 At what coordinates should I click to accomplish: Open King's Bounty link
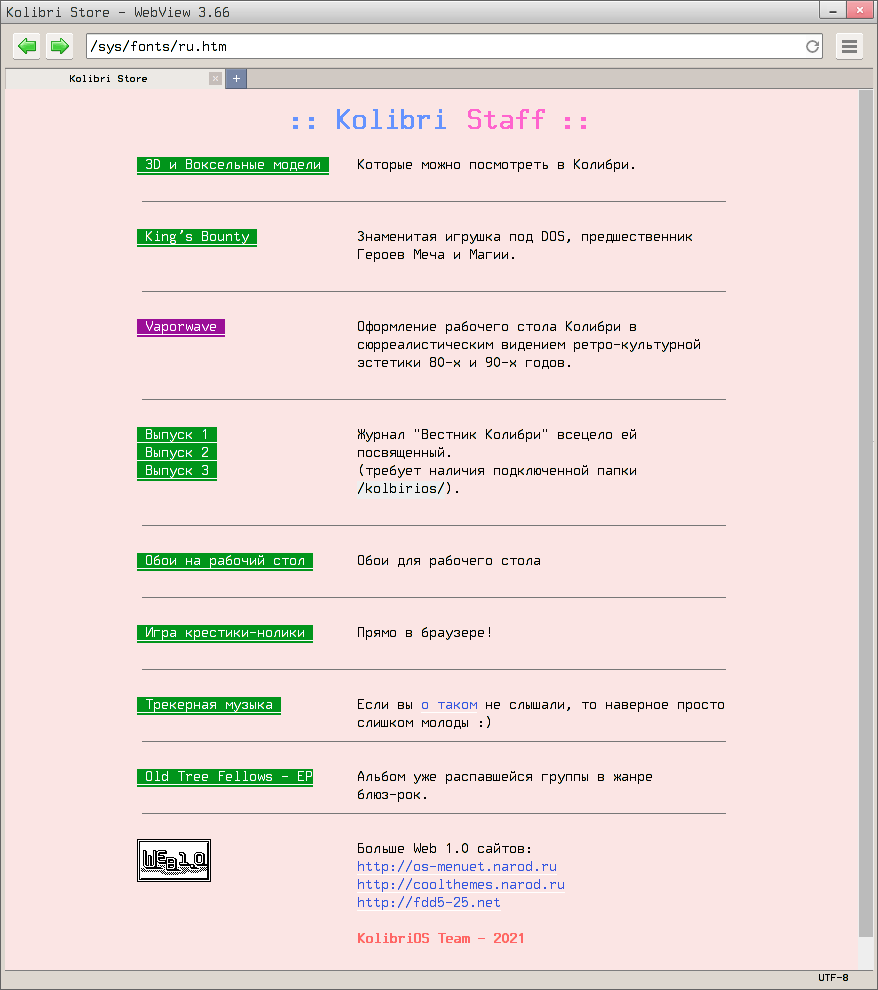(x=197, y=237)
